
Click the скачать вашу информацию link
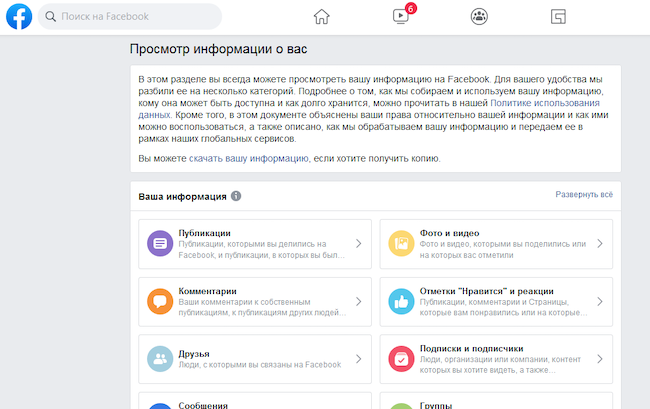(249, 158)
